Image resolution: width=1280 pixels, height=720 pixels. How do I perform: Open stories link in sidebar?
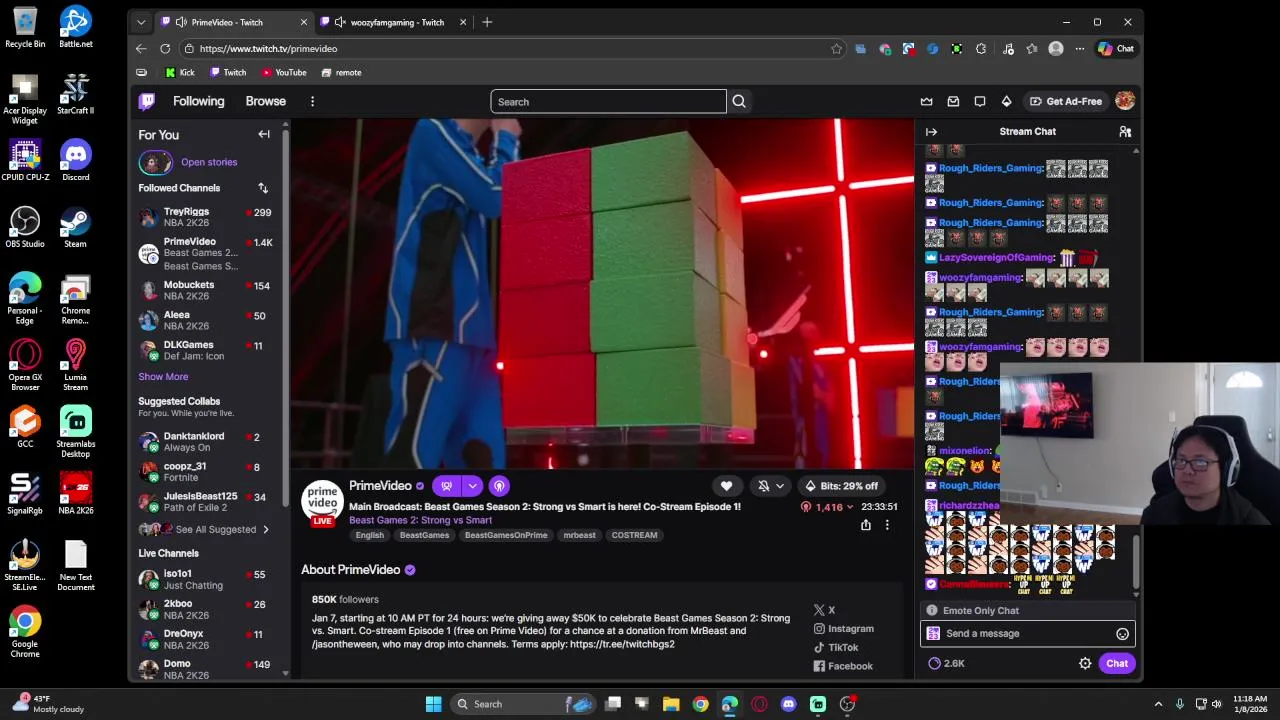click(209, 162)
